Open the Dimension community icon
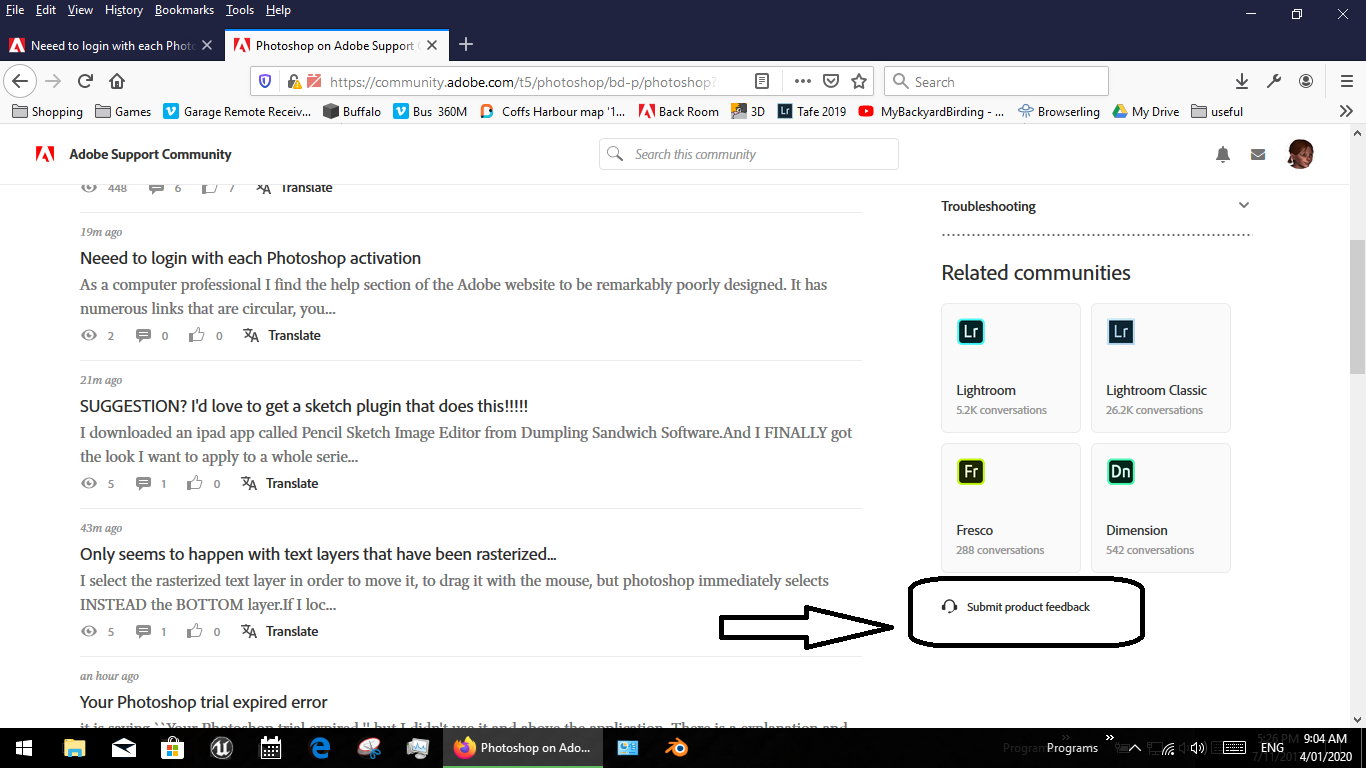Image resolution: width=1366 pixels, height=768 pixels. pos(1120,472)
